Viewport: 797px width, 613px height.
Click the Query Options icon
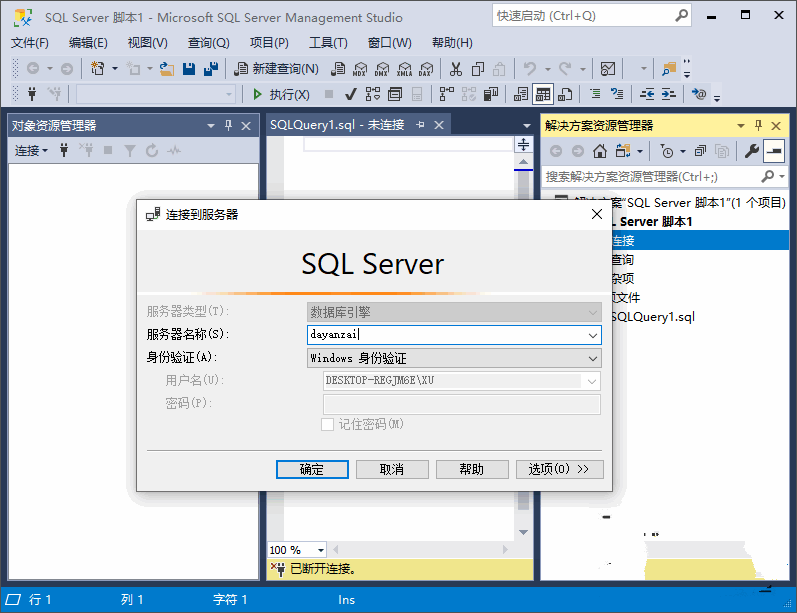tap(394, 95)
